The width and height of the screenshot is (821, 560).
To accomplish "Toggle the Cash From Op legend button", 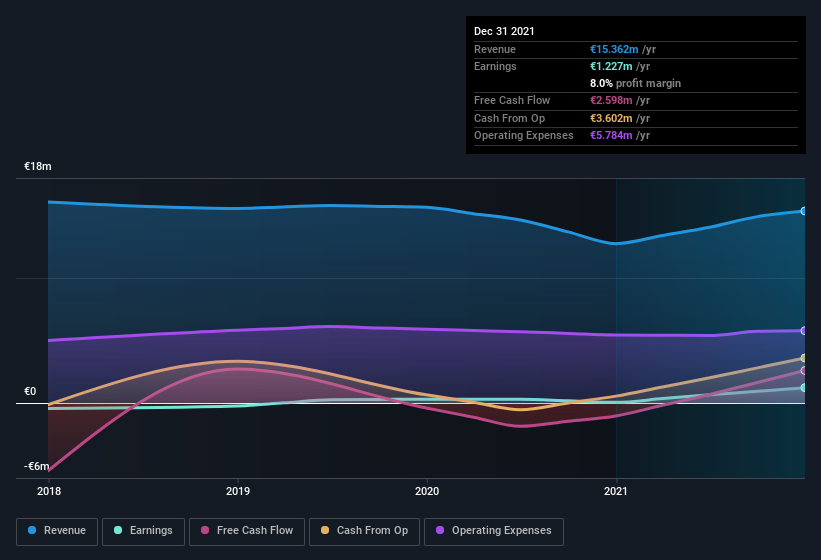I will [364, 531].
